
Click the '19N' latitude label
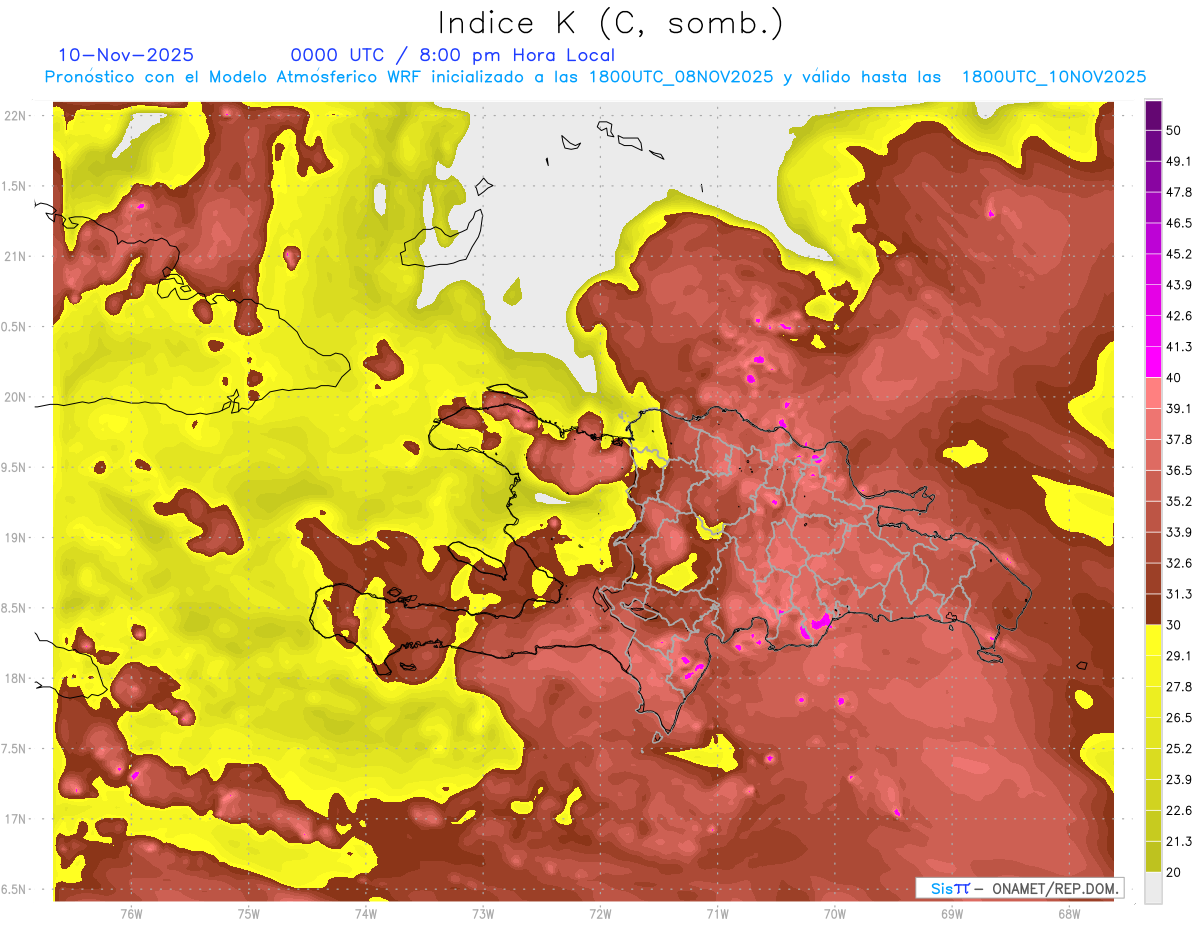point(15,538)
